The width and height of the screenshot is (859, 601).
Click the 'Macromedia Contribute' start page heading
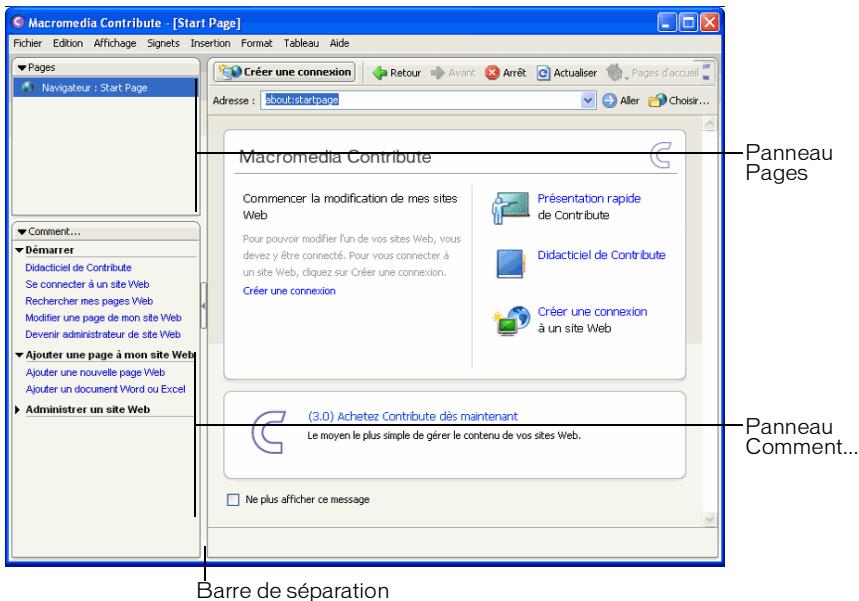tap(335, 157)
